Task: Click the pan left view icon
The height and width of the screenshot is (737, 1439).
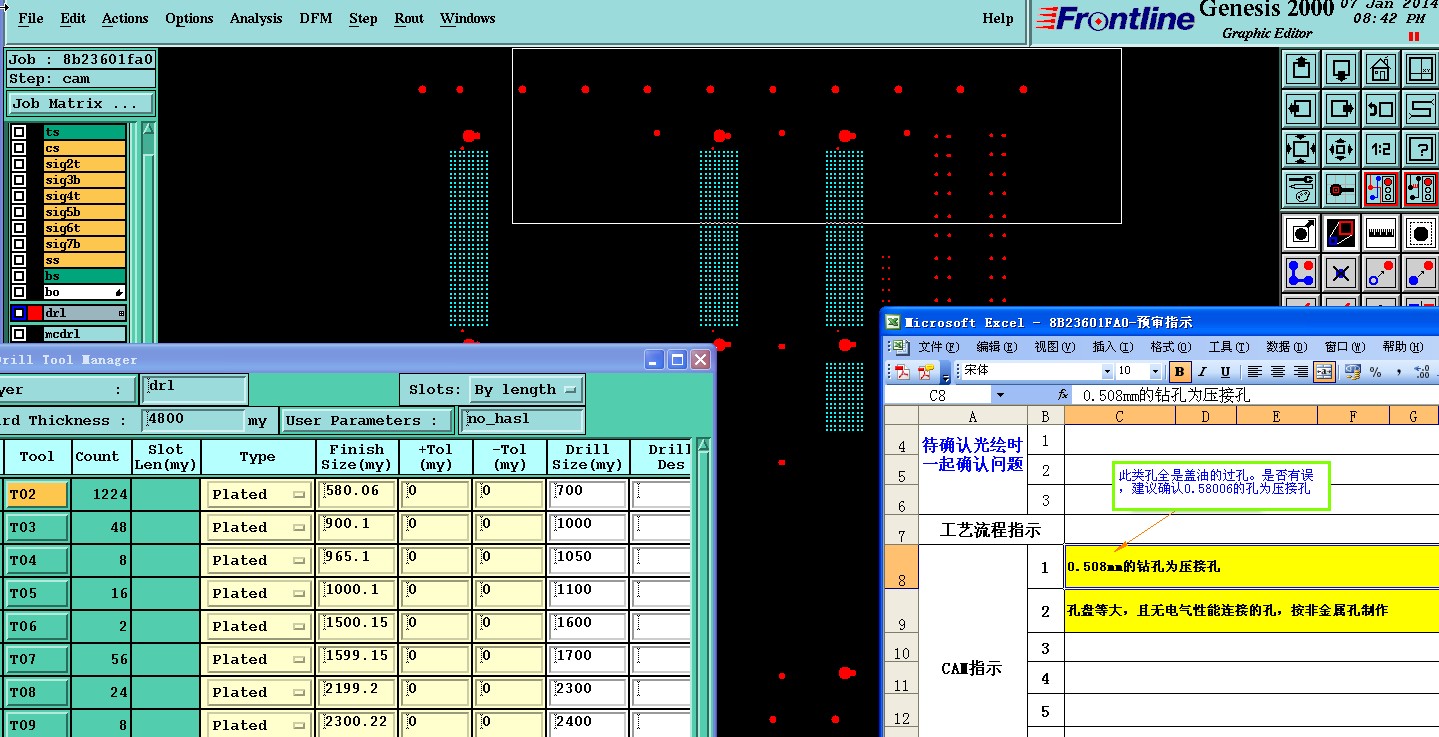Action: tap(1301, 108)
